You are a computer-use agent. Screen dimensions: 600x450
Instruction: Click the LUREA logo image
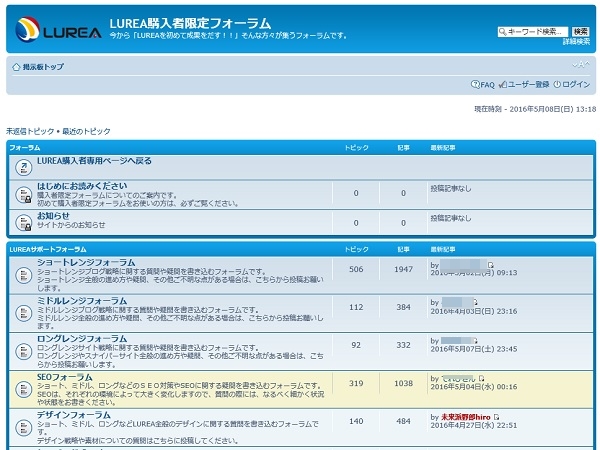click(58, 29)
